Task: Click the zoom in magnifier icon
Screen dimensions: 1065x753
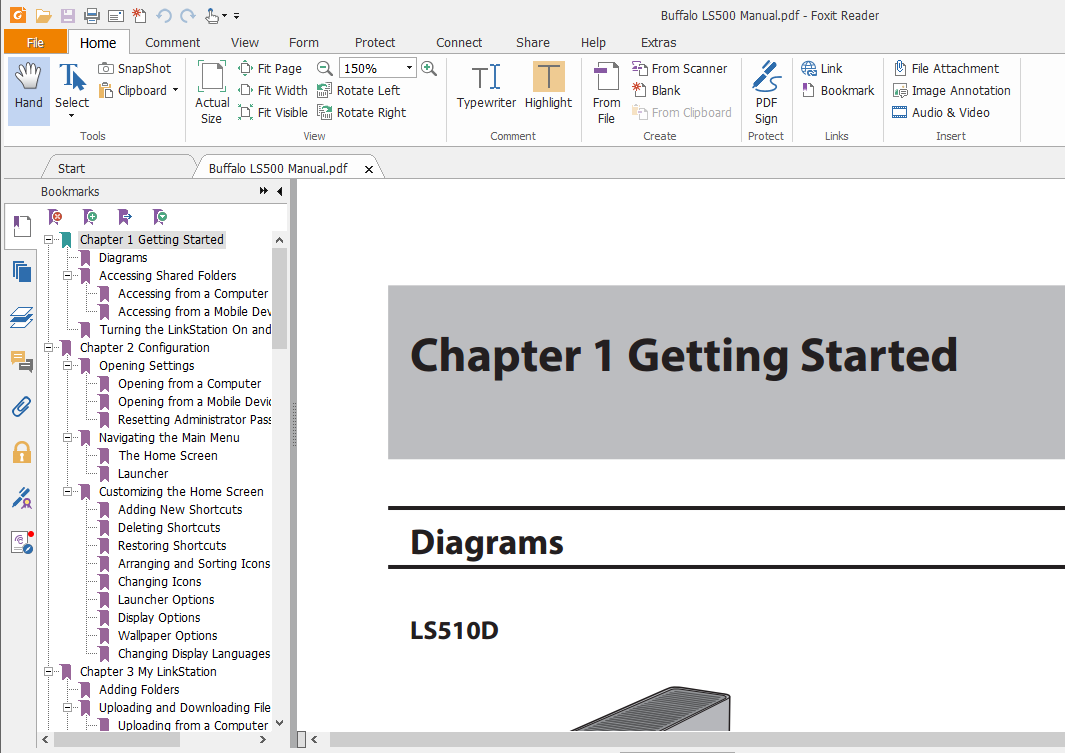Action: pyautogui.click(x=429, y=68)
